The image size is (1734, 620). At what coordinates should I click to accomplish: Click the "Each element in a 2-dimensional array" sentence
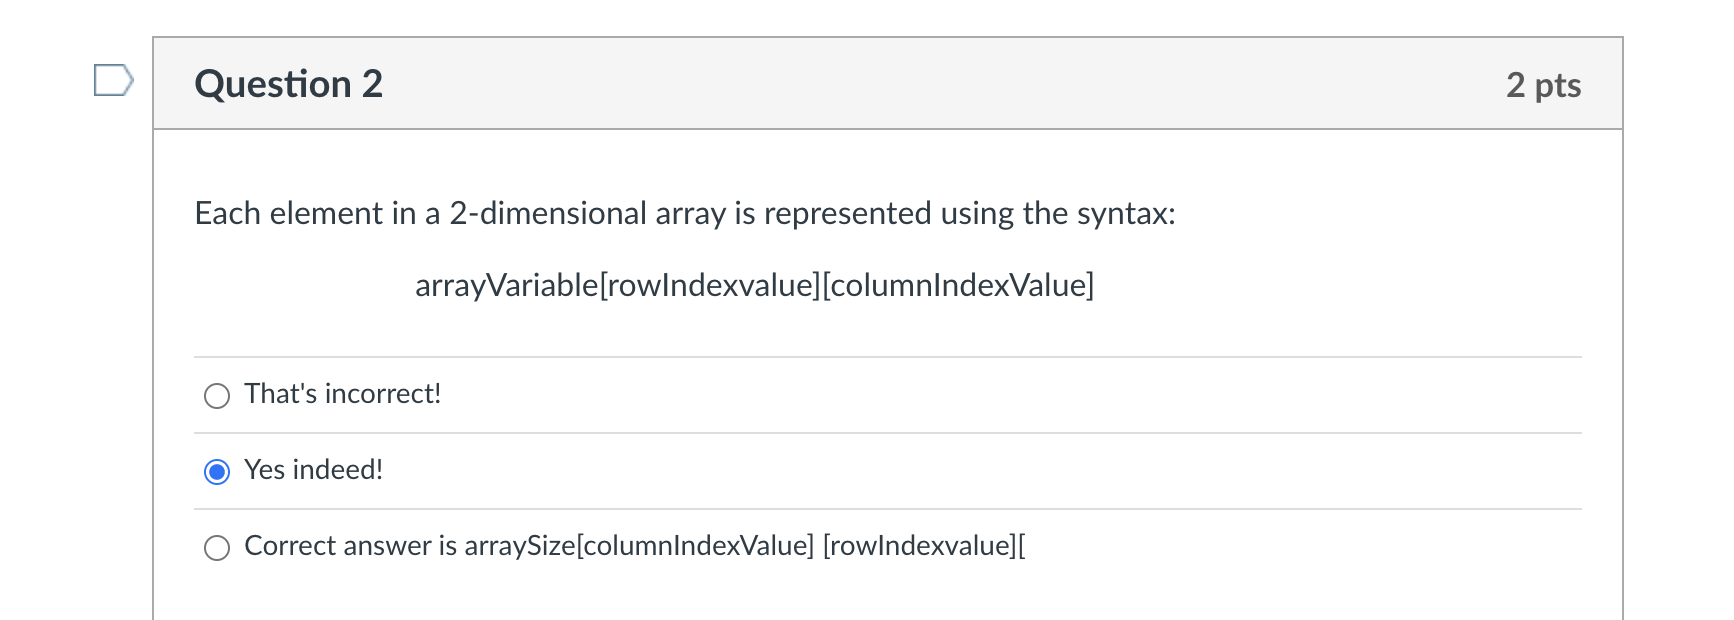point(685,213)
